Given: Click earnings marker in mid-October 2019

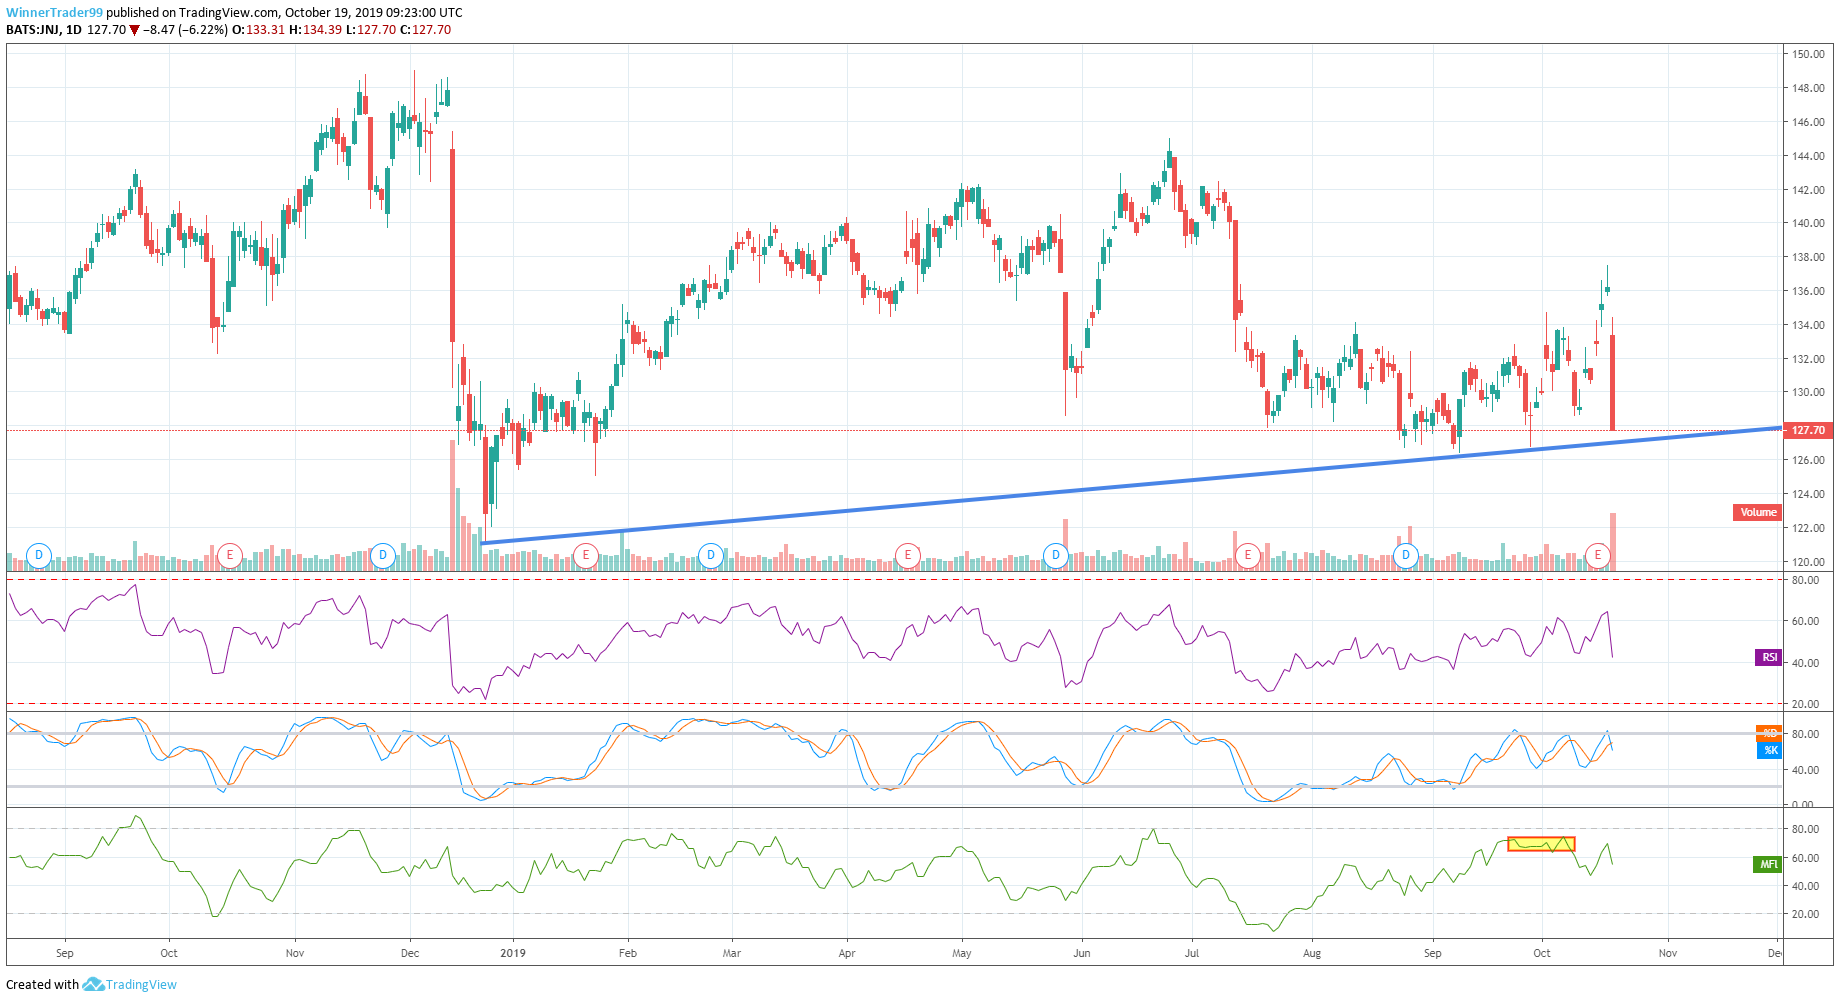Looking at the screenshot, I should point(1598,555).
